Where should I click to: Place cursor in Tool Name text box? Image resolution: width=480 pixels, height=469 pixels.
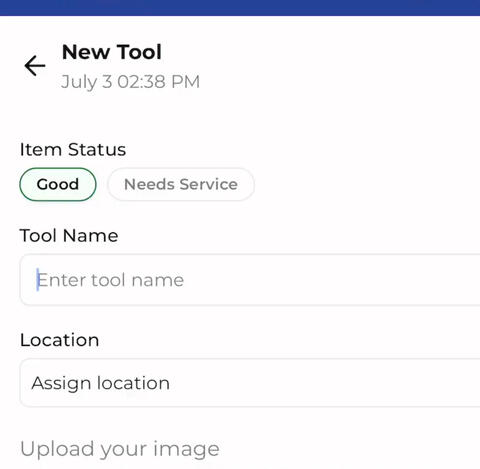pyautogui.click(x=250, y=280)
